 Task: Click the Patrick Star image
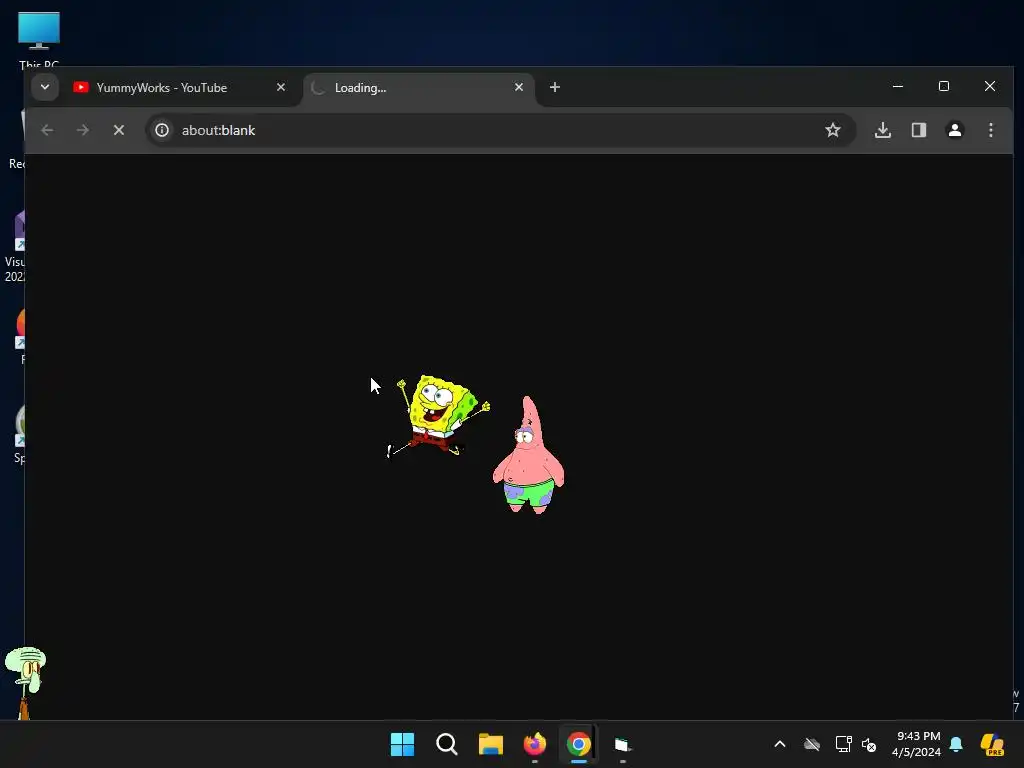(528, 455)
